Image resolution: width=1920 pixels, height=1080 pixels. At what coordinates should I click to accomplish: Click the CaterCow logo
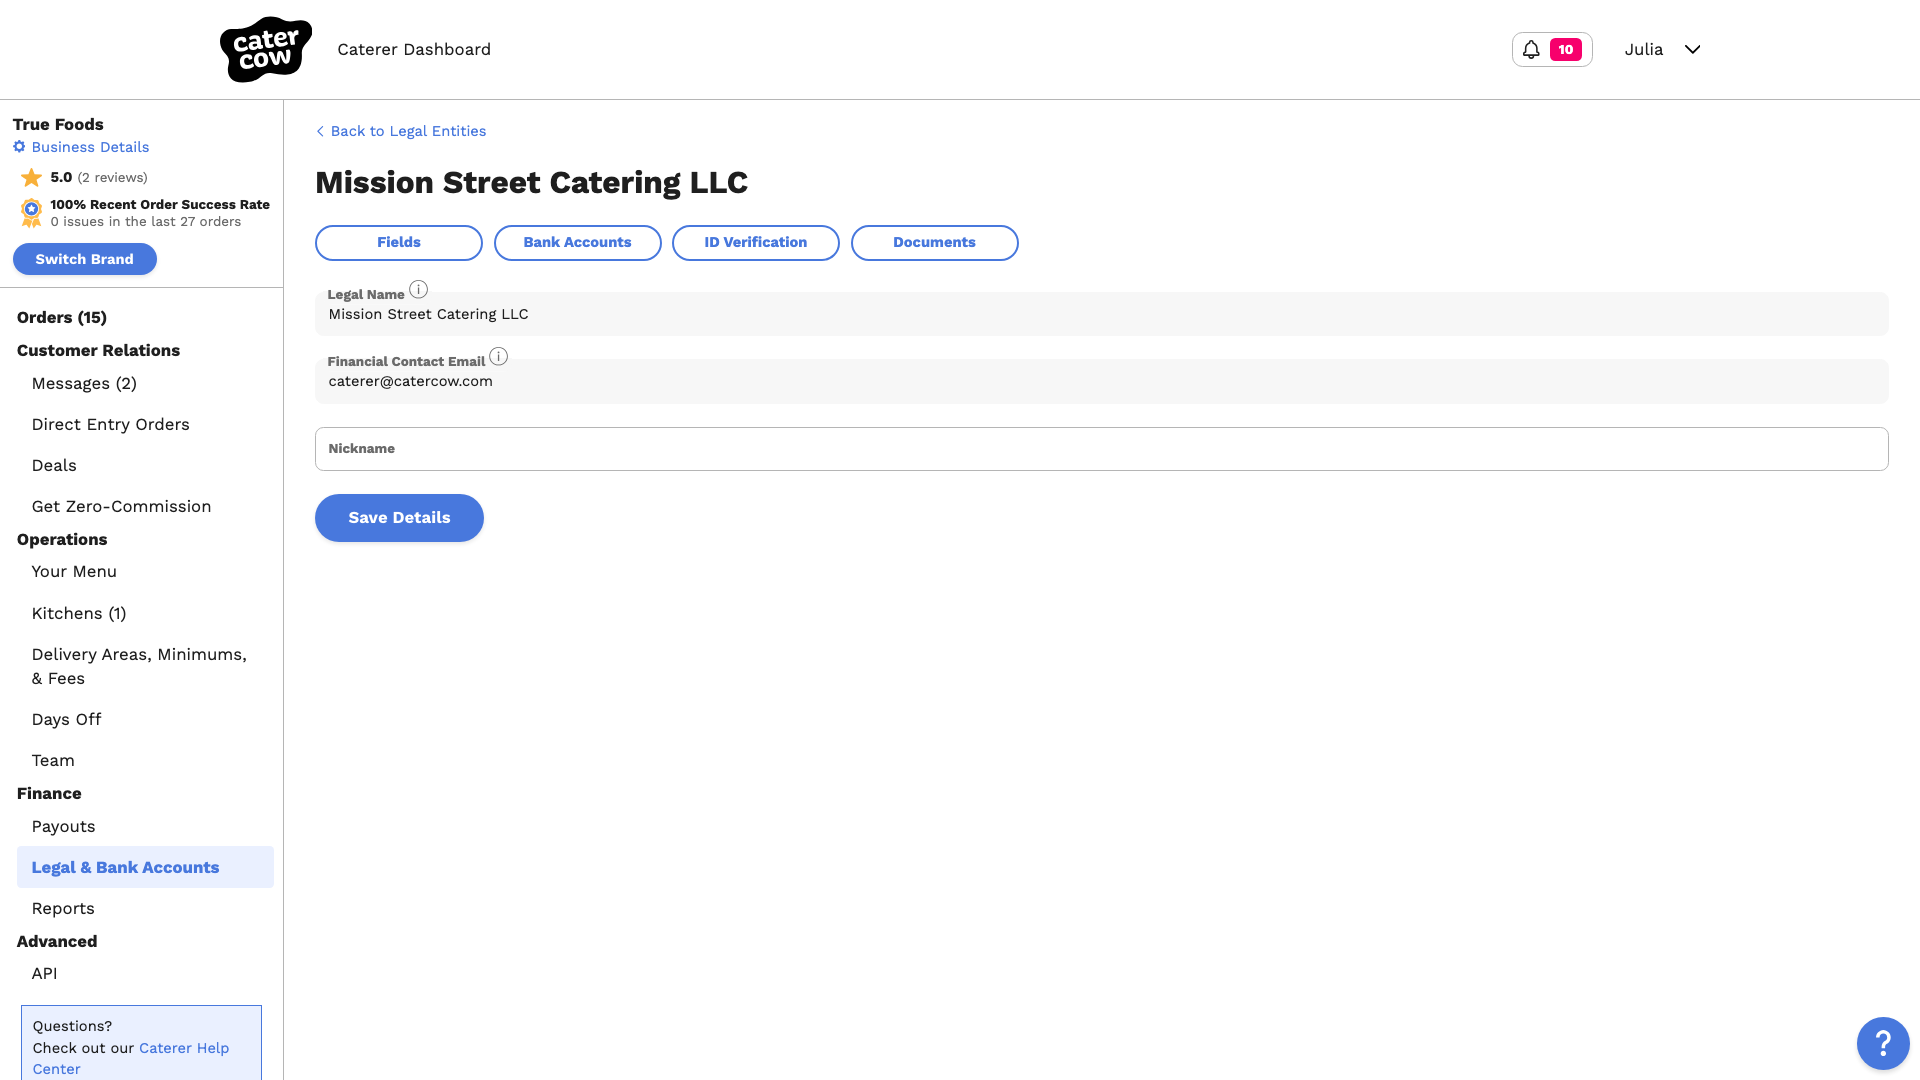click(x=266, y=49)
